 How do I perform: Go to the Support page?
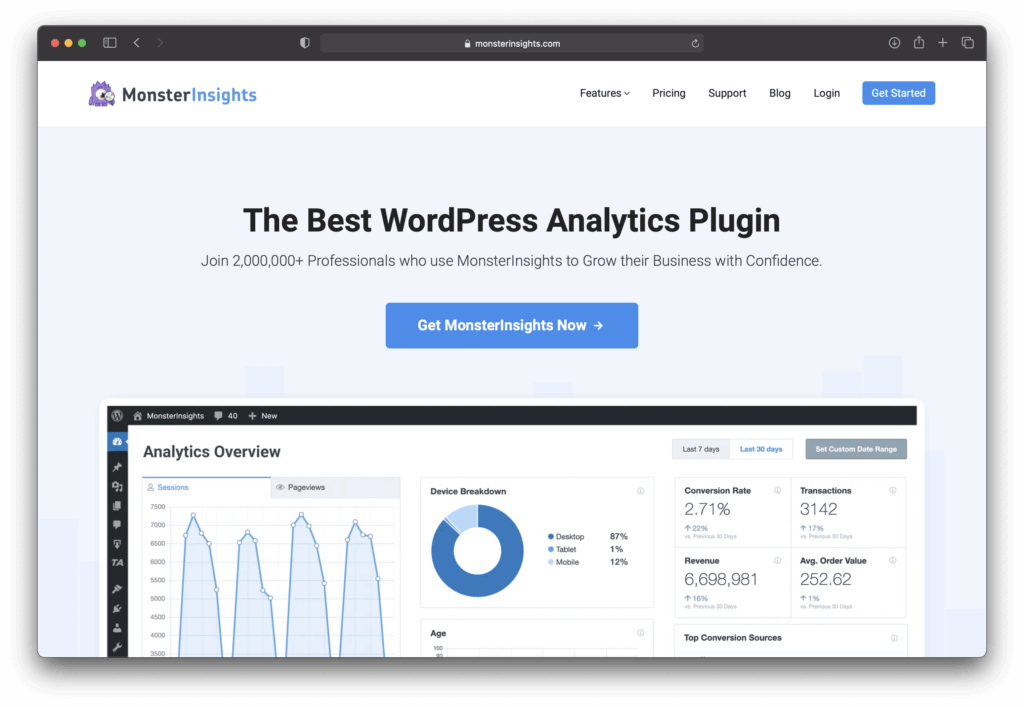click(x=727, y=93)
